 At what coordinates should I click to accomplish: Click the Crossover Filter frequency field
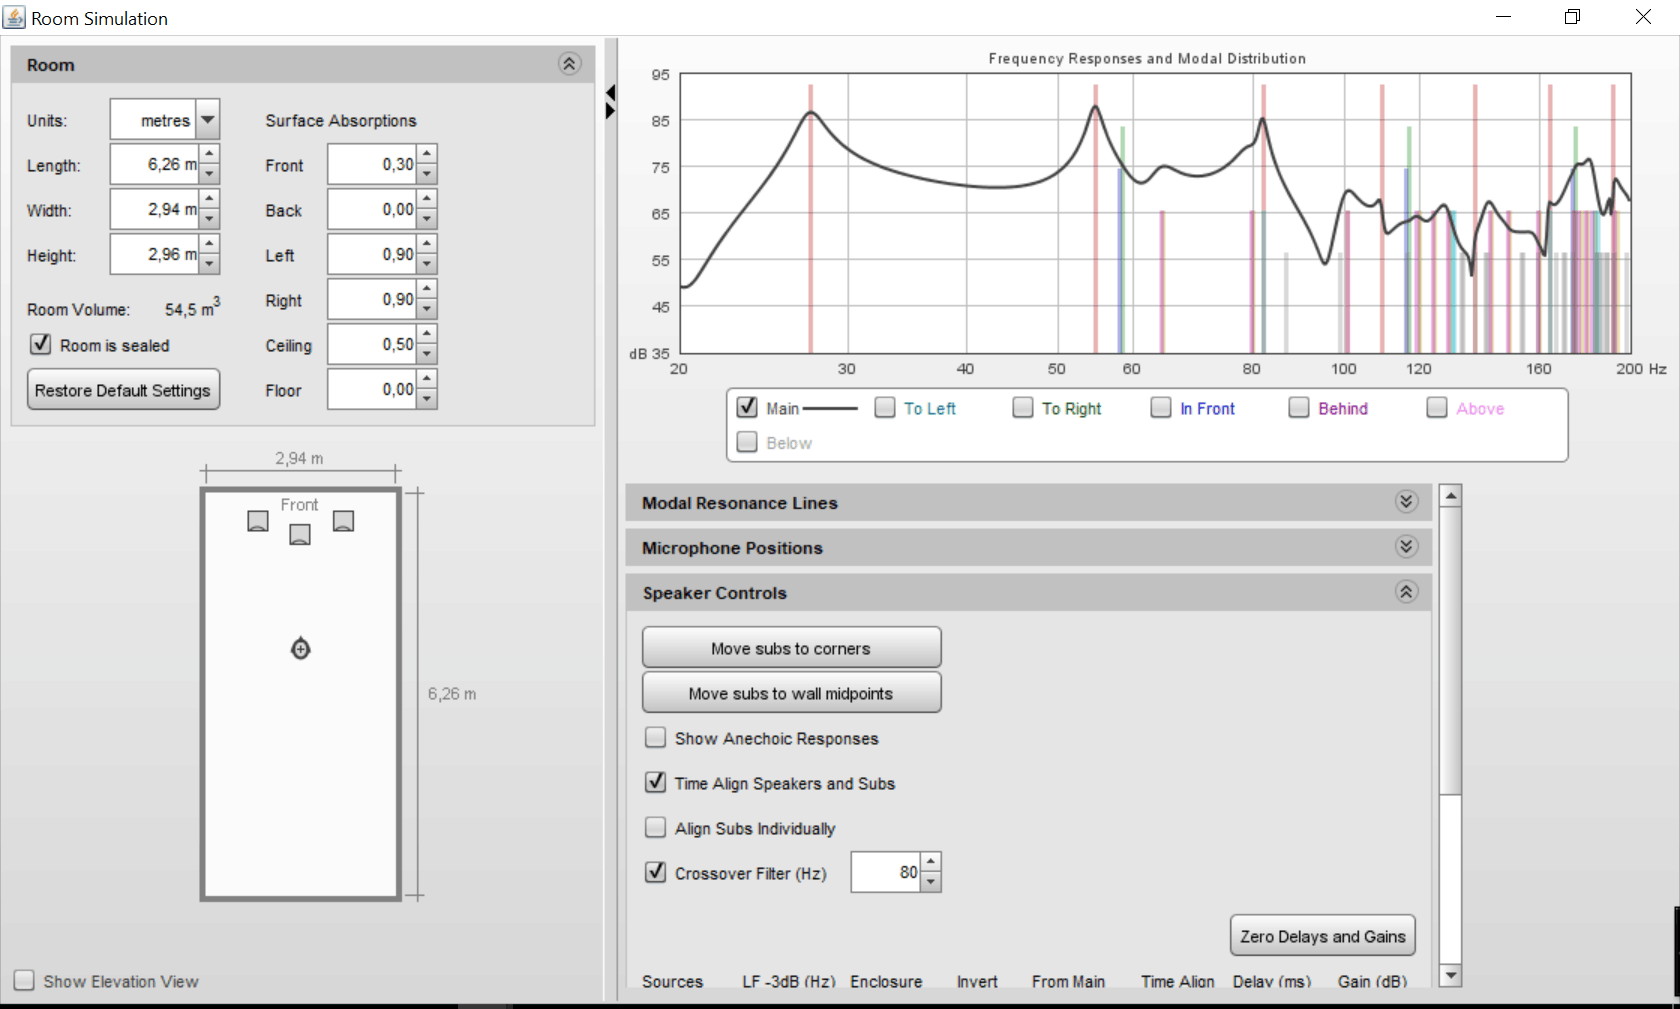(885, 872)
